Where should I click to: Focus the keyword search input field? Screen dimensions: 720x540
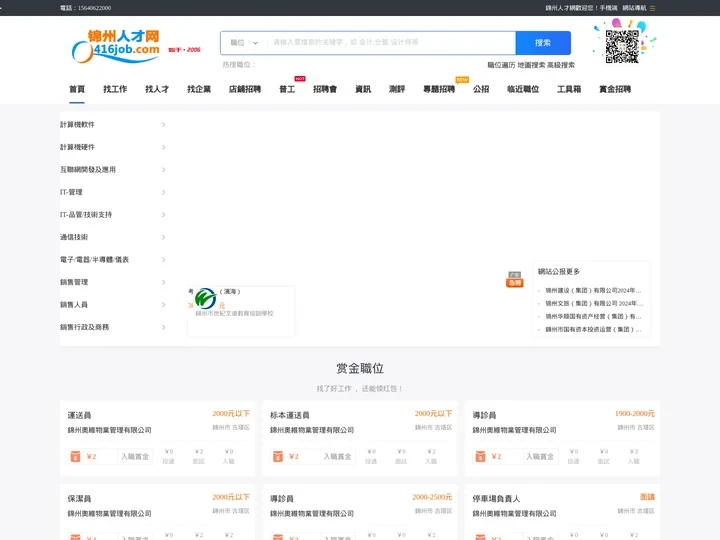392,43
